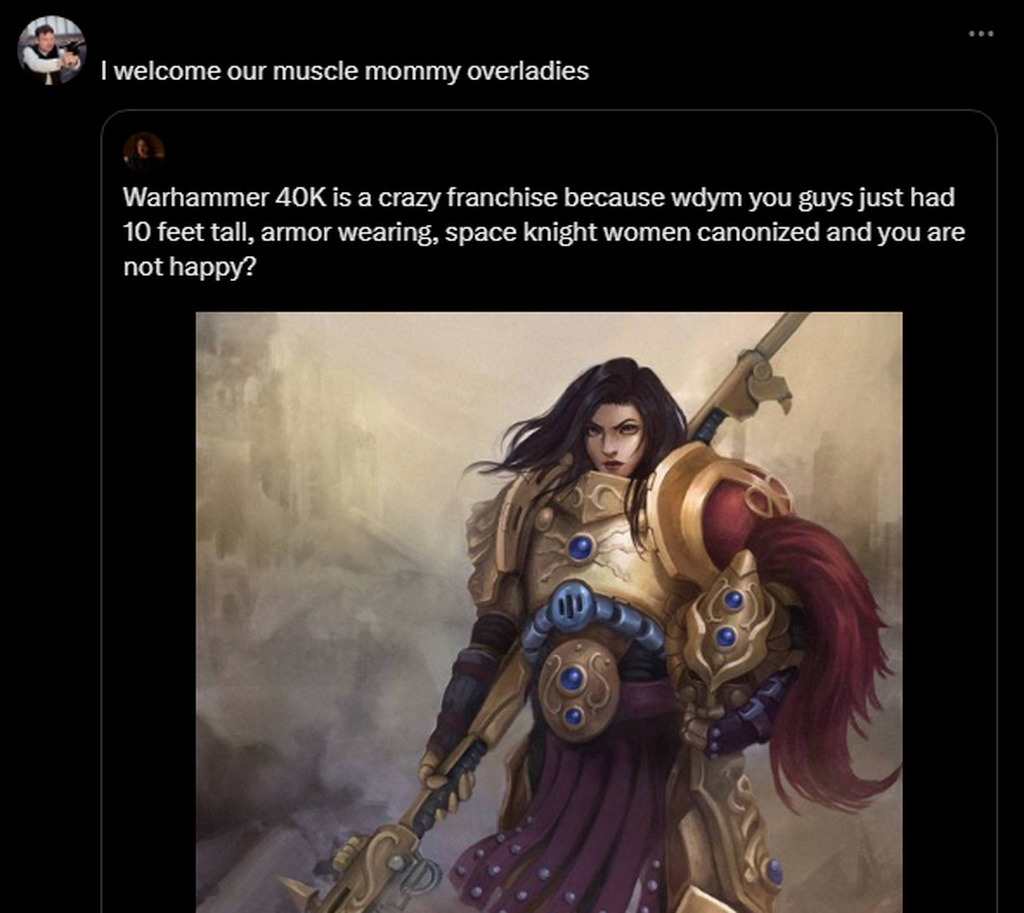1024x913 pixels.
Task: Expand the quoted tweet's armored warrior artwork
Action: [x=549, y=612]
